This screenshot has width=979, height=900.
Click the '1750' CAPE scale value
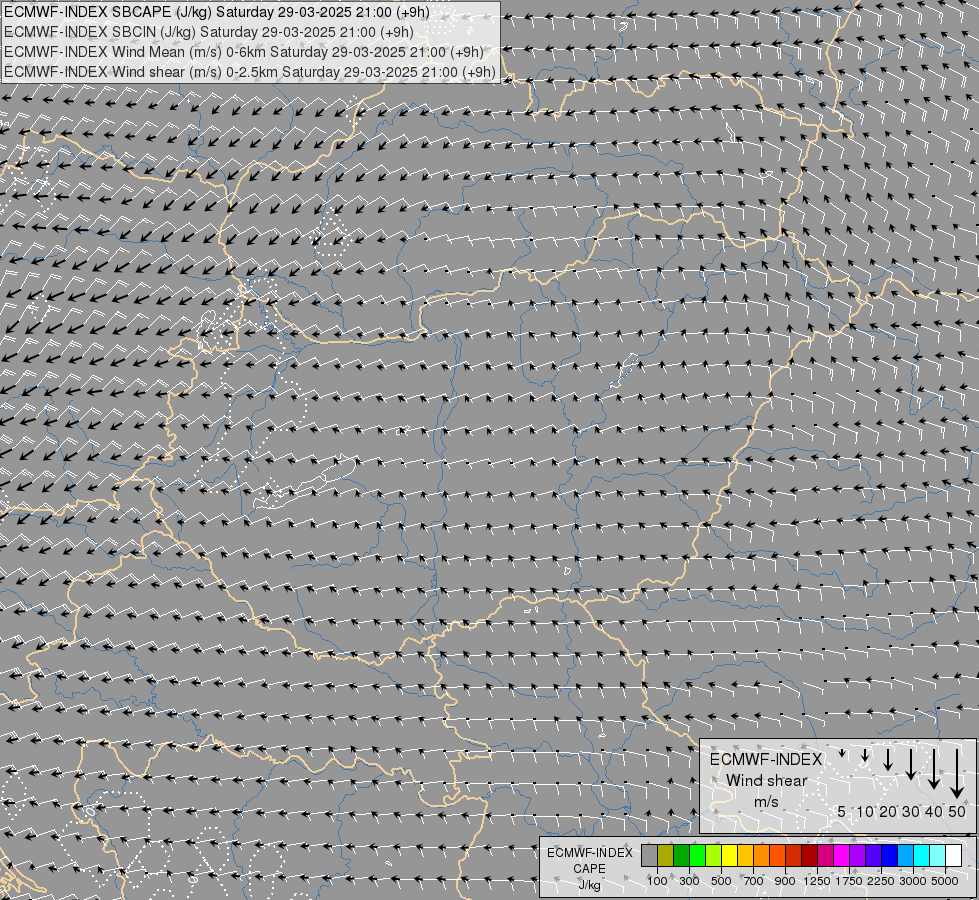click(x=849, y=881)
